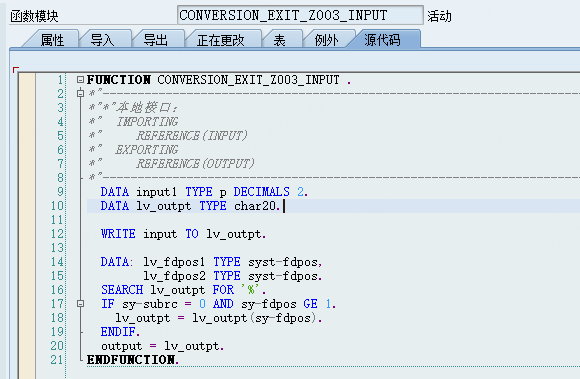This screenshot has width=580, height=379.
Task: Collapse the FUNCTION block on line 1
Action: click(80, 79)
